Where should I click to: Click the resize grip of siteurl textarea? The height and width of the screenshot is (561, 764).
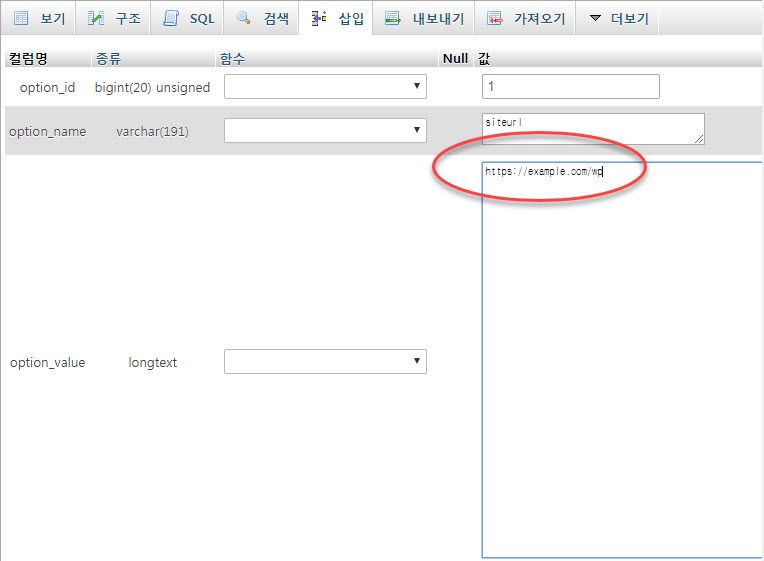(x=699, y=139)
